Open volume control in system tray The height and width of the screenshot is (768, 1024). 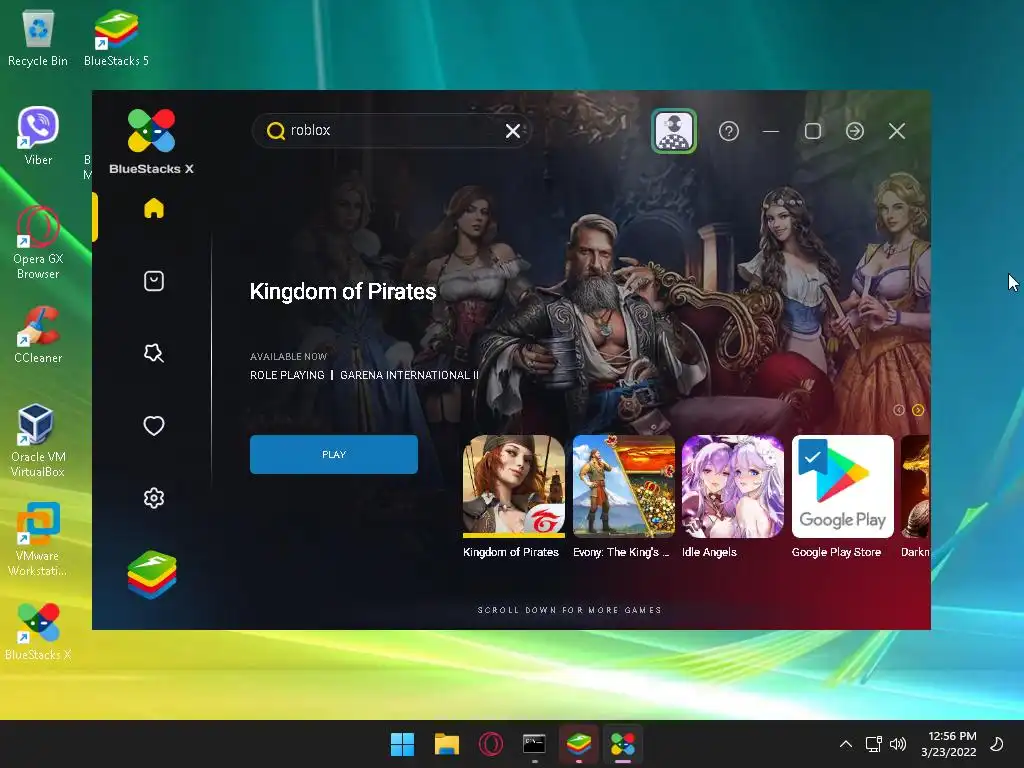point(898,744)
